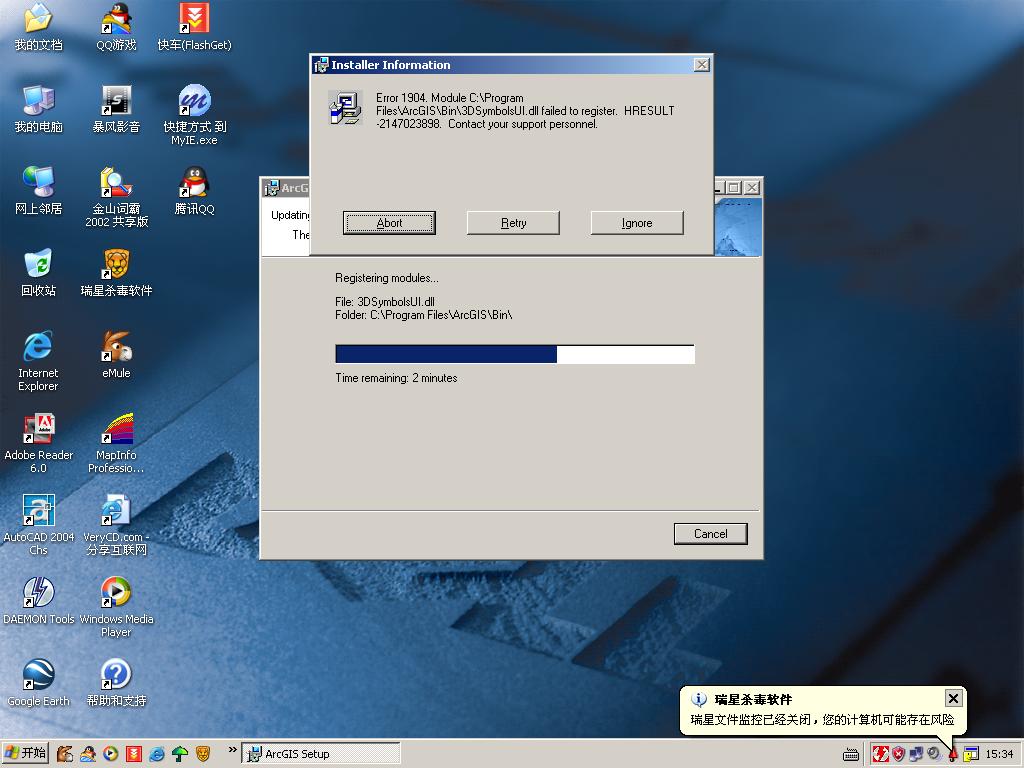
Task: Select Ignore to skip the registration error
Action: point(637,223)
